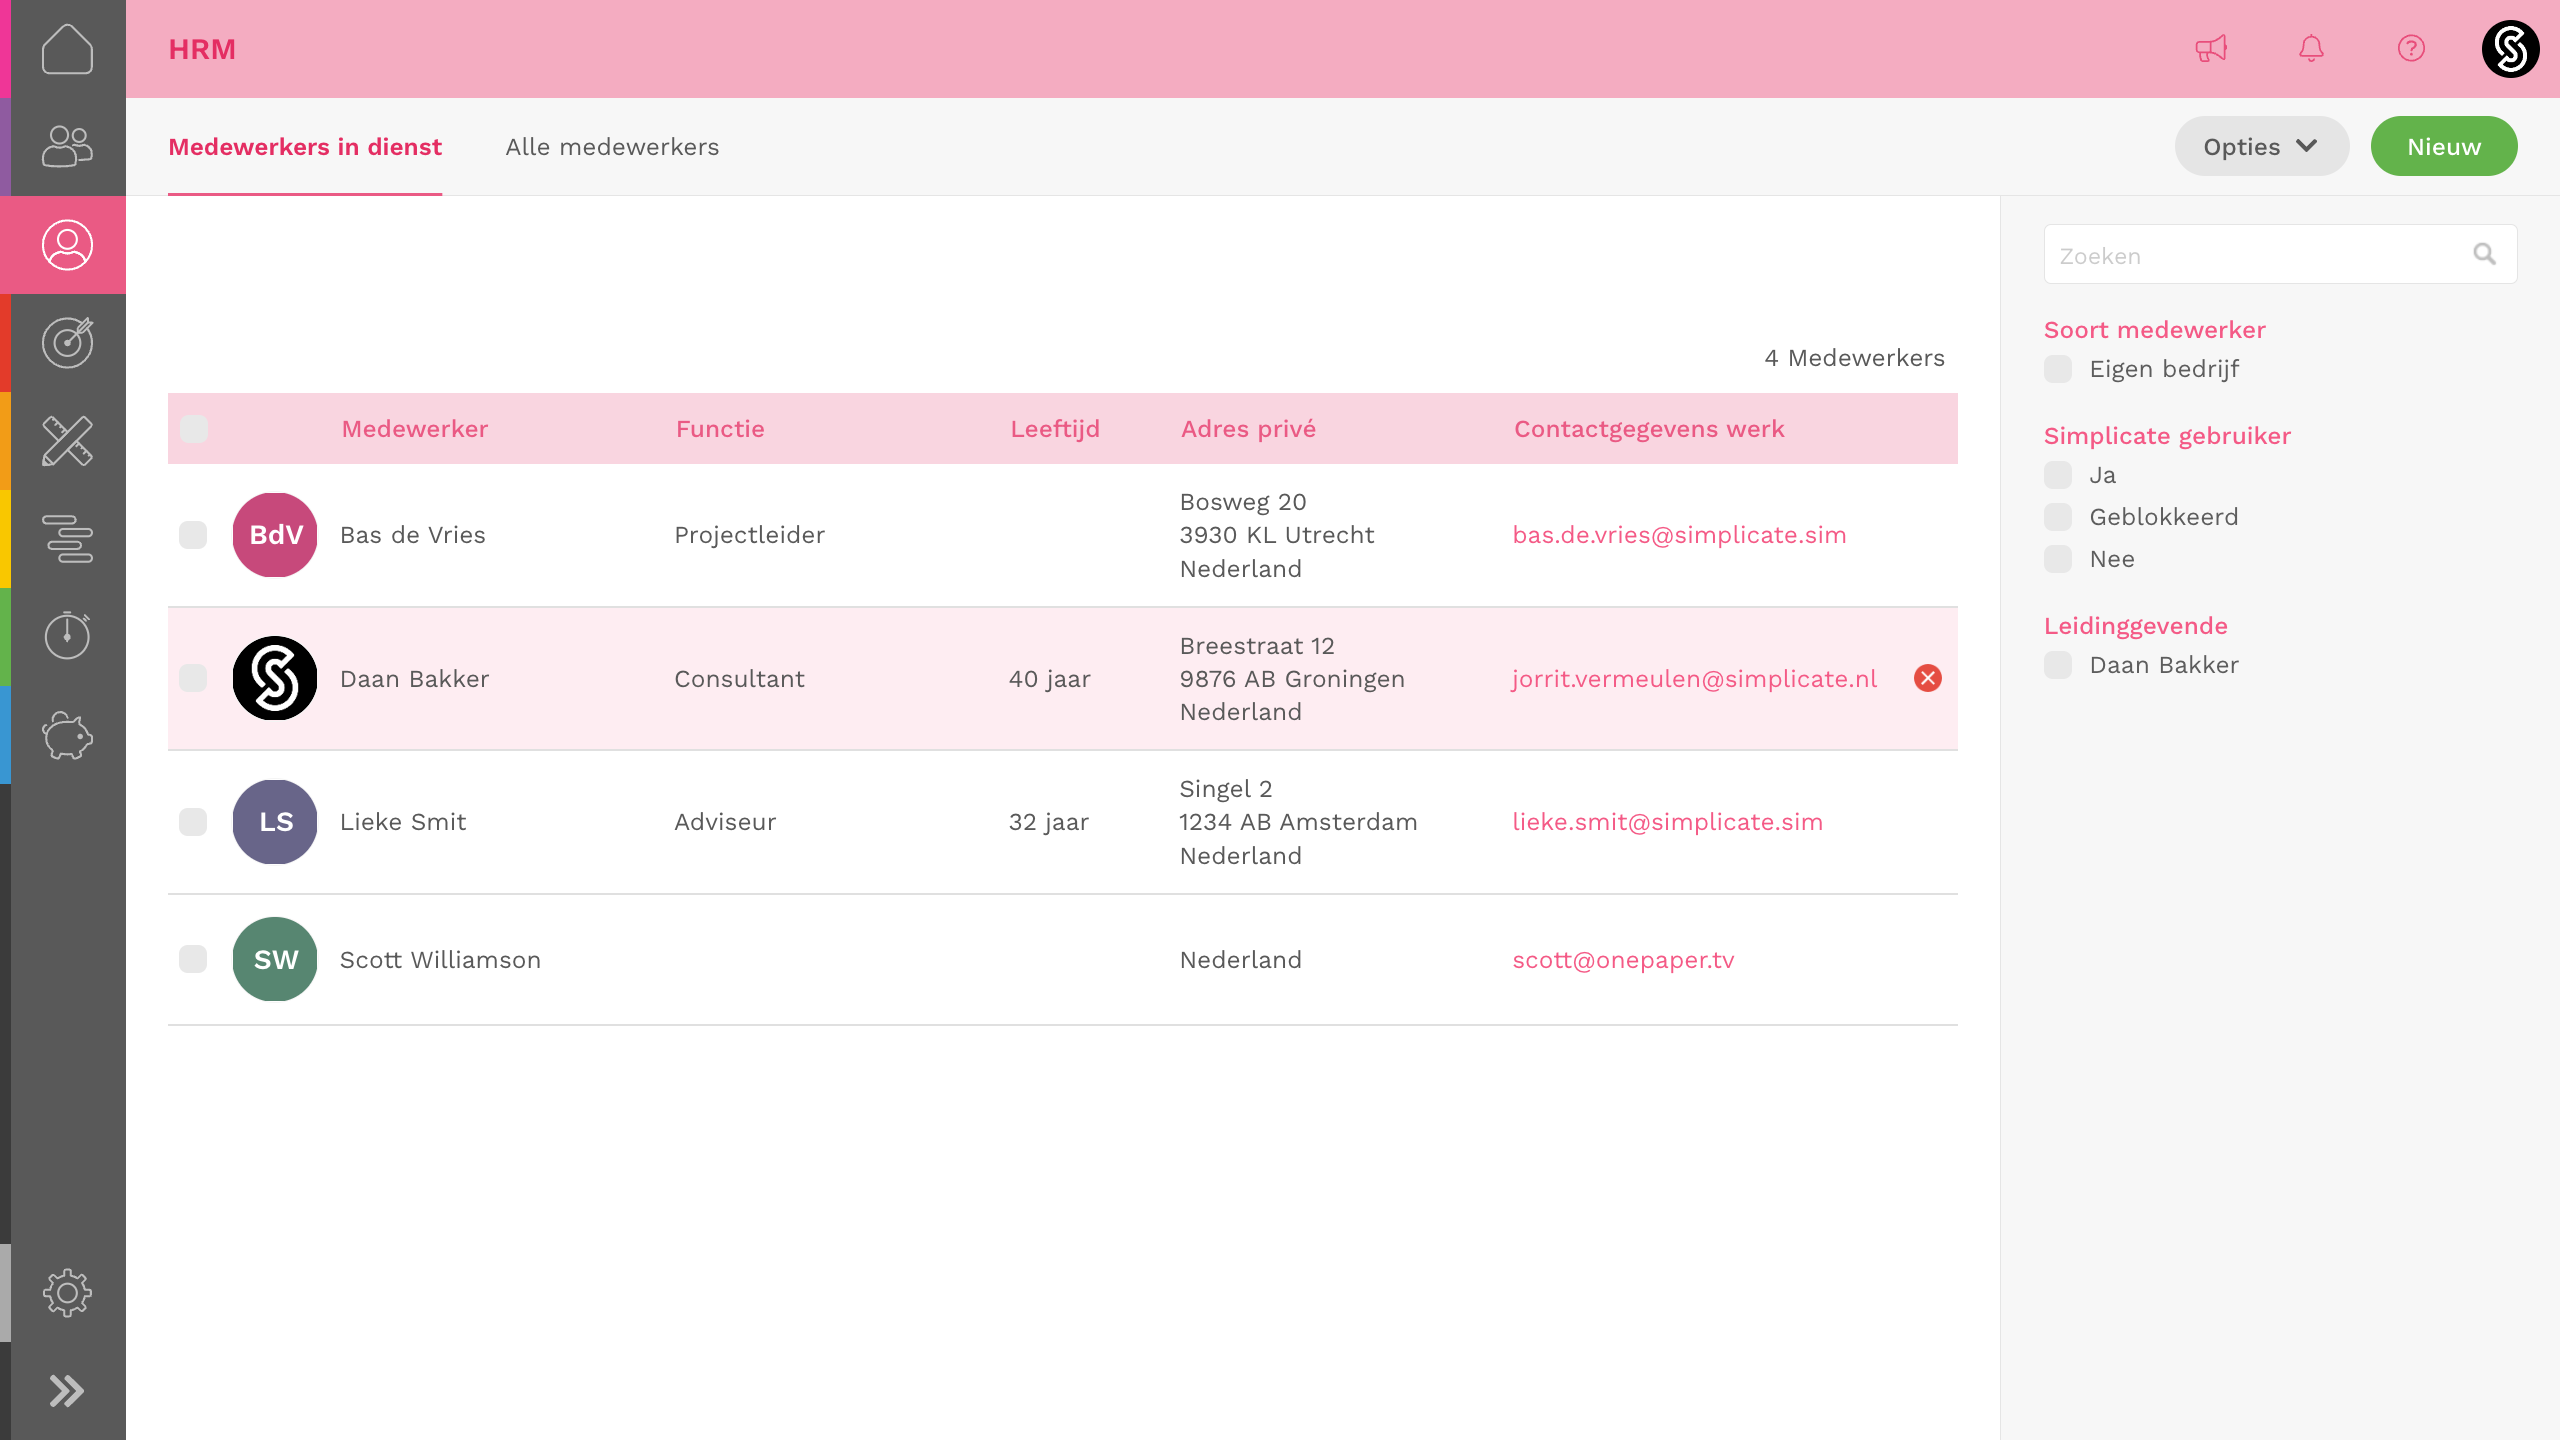
Task: Switch to the Alle medewerkers tab
Action: (x=612, y=147)
